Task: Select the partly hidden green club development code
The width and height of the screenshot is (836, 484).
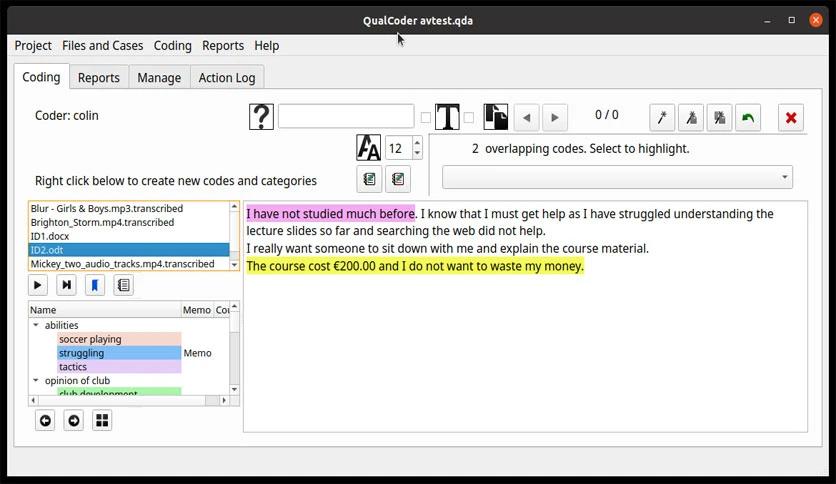Action: coord(119,392)
